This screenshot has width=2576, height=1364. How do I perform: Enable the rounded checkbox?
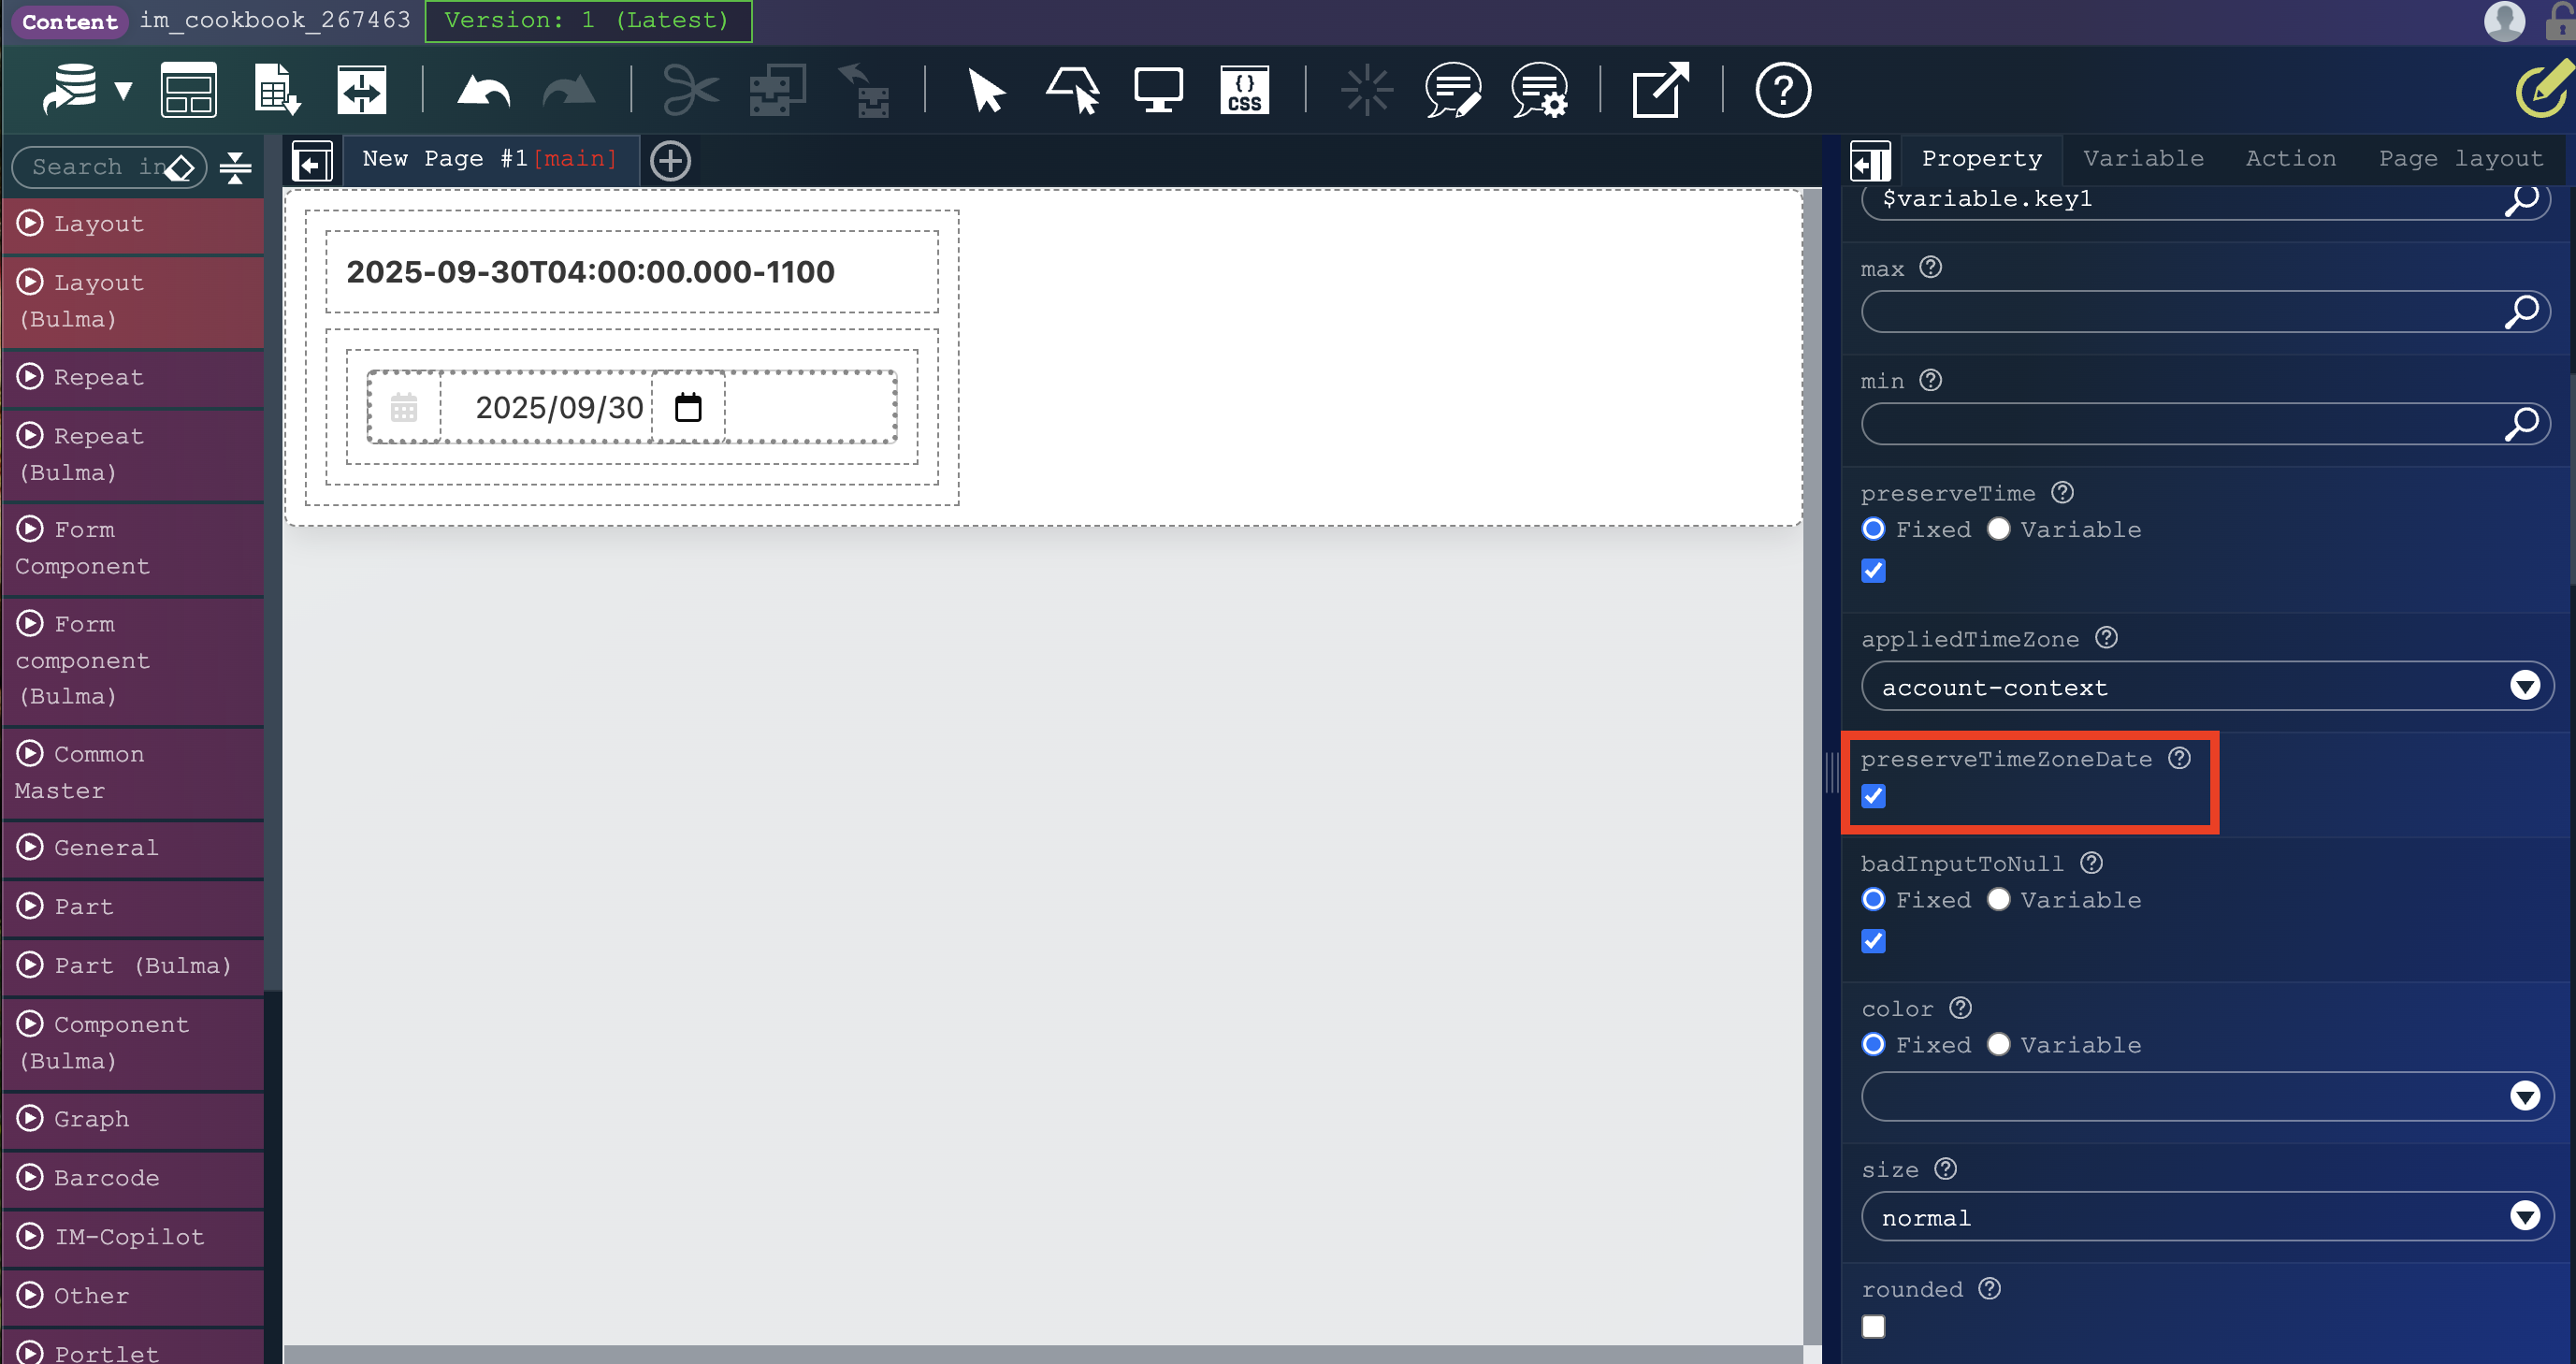point(1873,1326)
